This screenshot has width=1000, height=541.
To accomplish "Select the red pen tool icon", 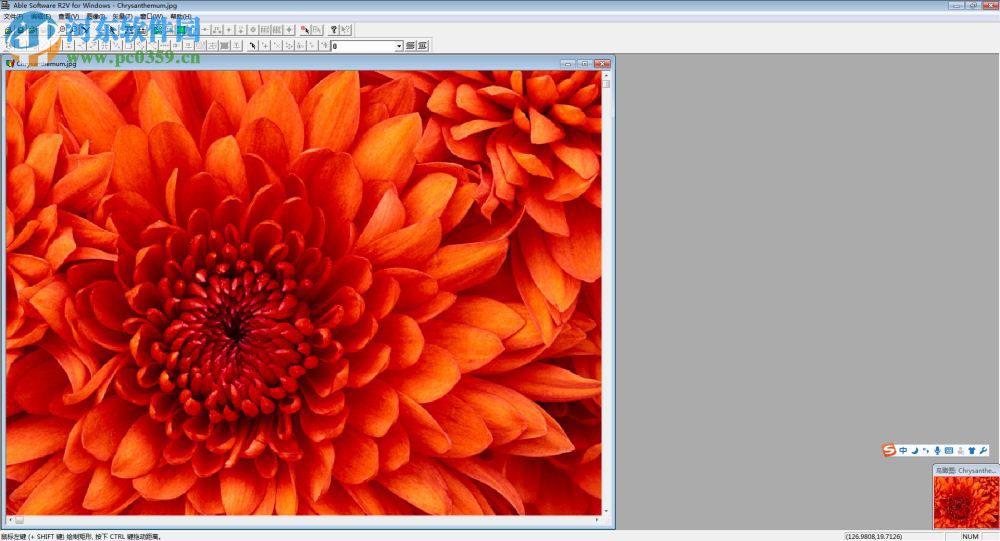I will (305, 30).
